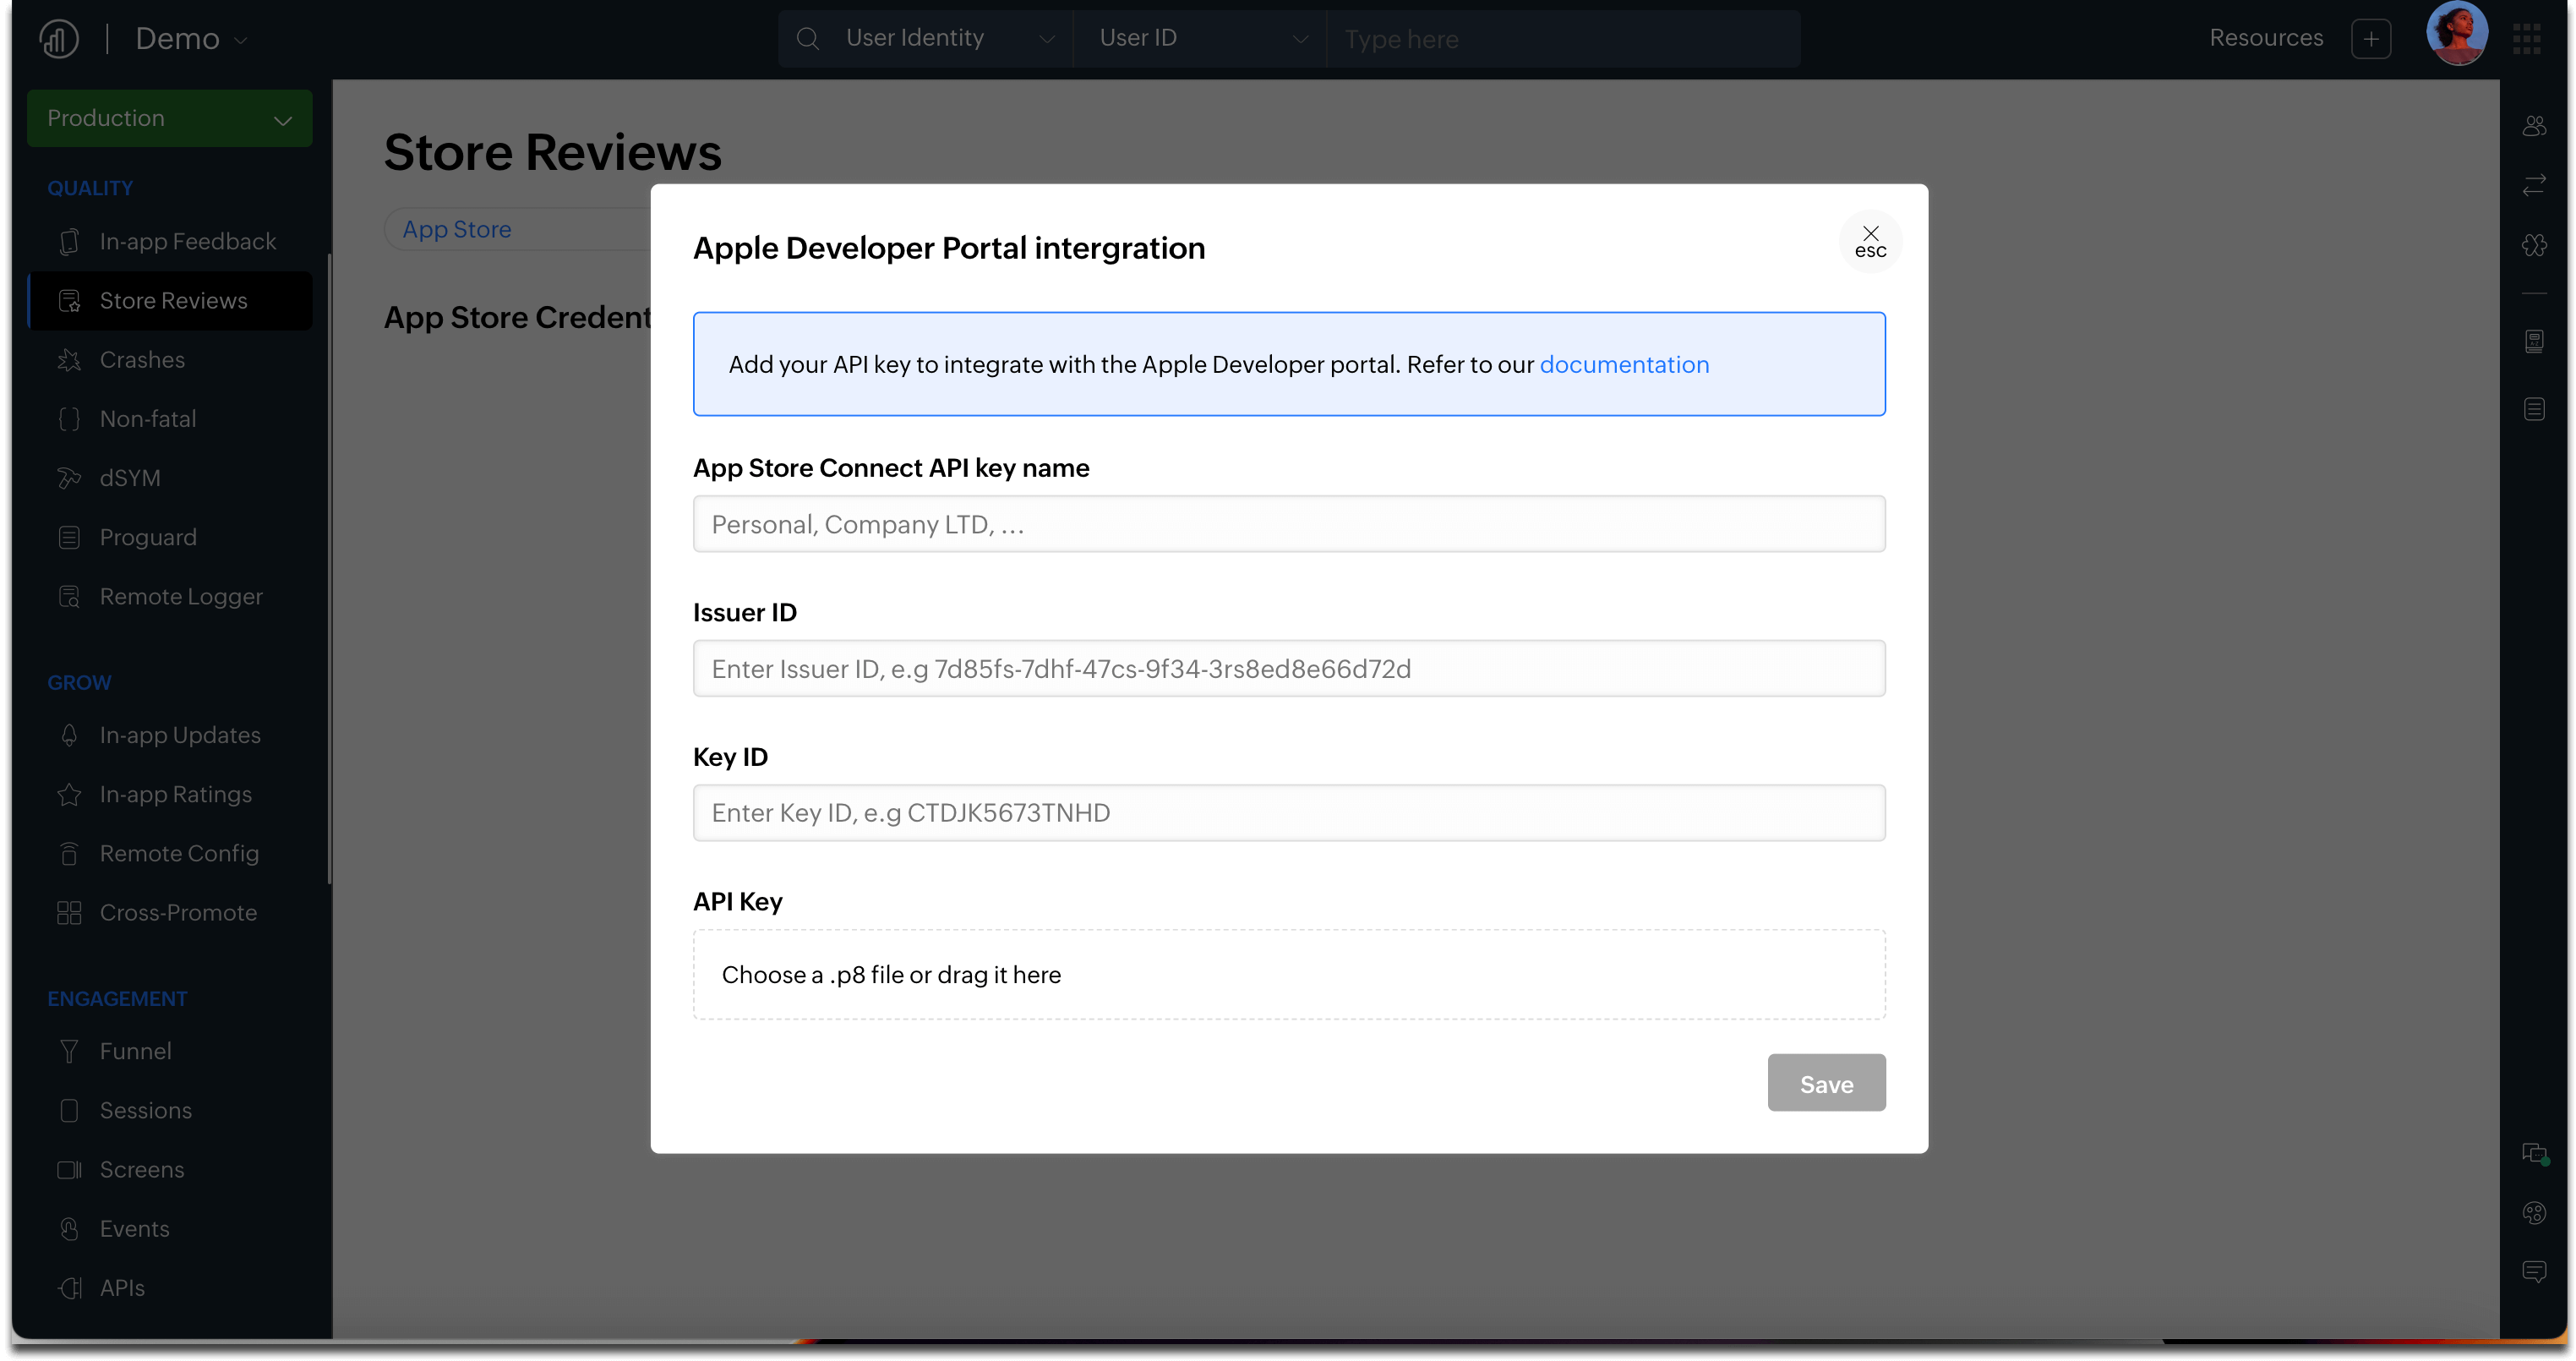
Task: Expand the User Identity dropdown
Action: click(950, 38)
